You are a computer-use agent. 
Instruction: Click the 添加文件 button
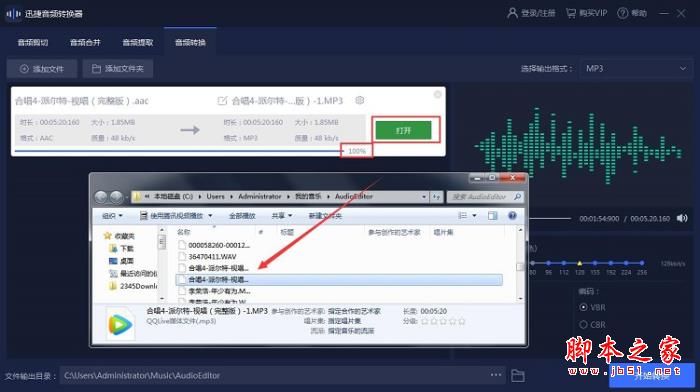pyautogui.click(x=42, y=69)
